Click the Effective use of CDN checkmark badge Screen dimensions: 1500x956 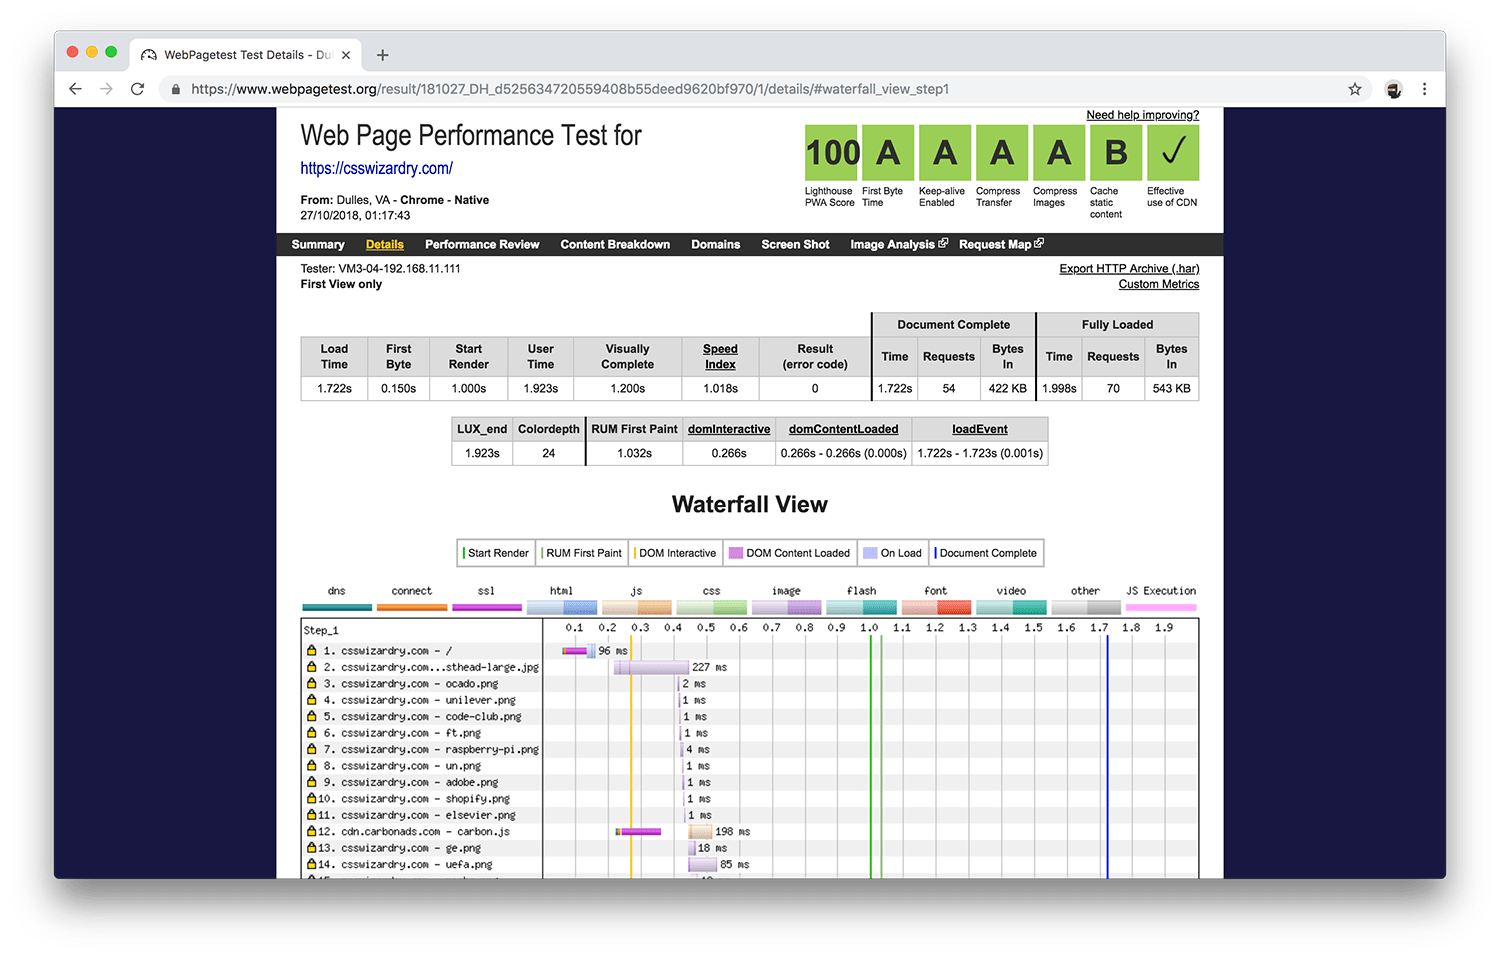pyautogui.click(x=1173, y=153)
